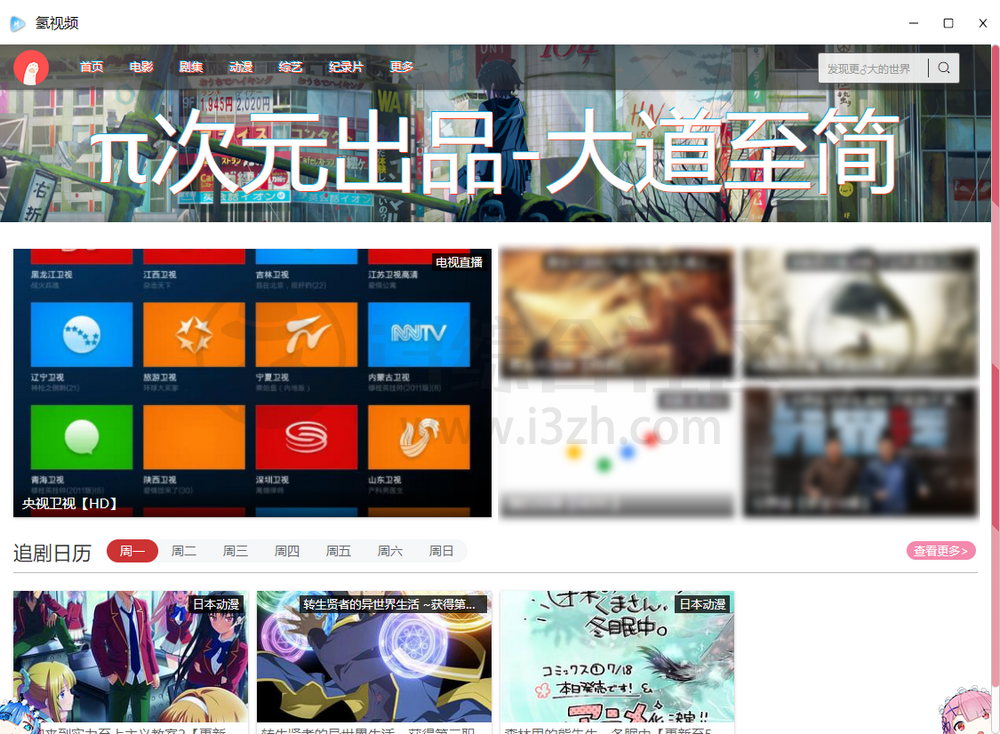Screen dimensions: 1000x734
Task: Click the 陕西卫视 orange tile
Action: (194, 437)
